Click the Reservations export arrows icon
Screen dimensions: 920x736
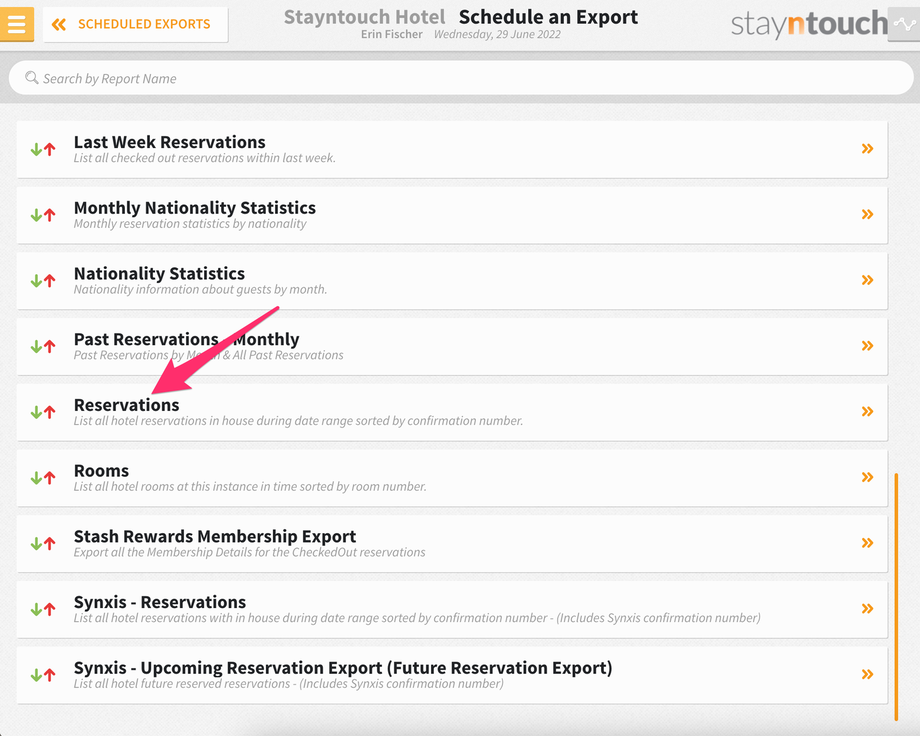[43, 413]
